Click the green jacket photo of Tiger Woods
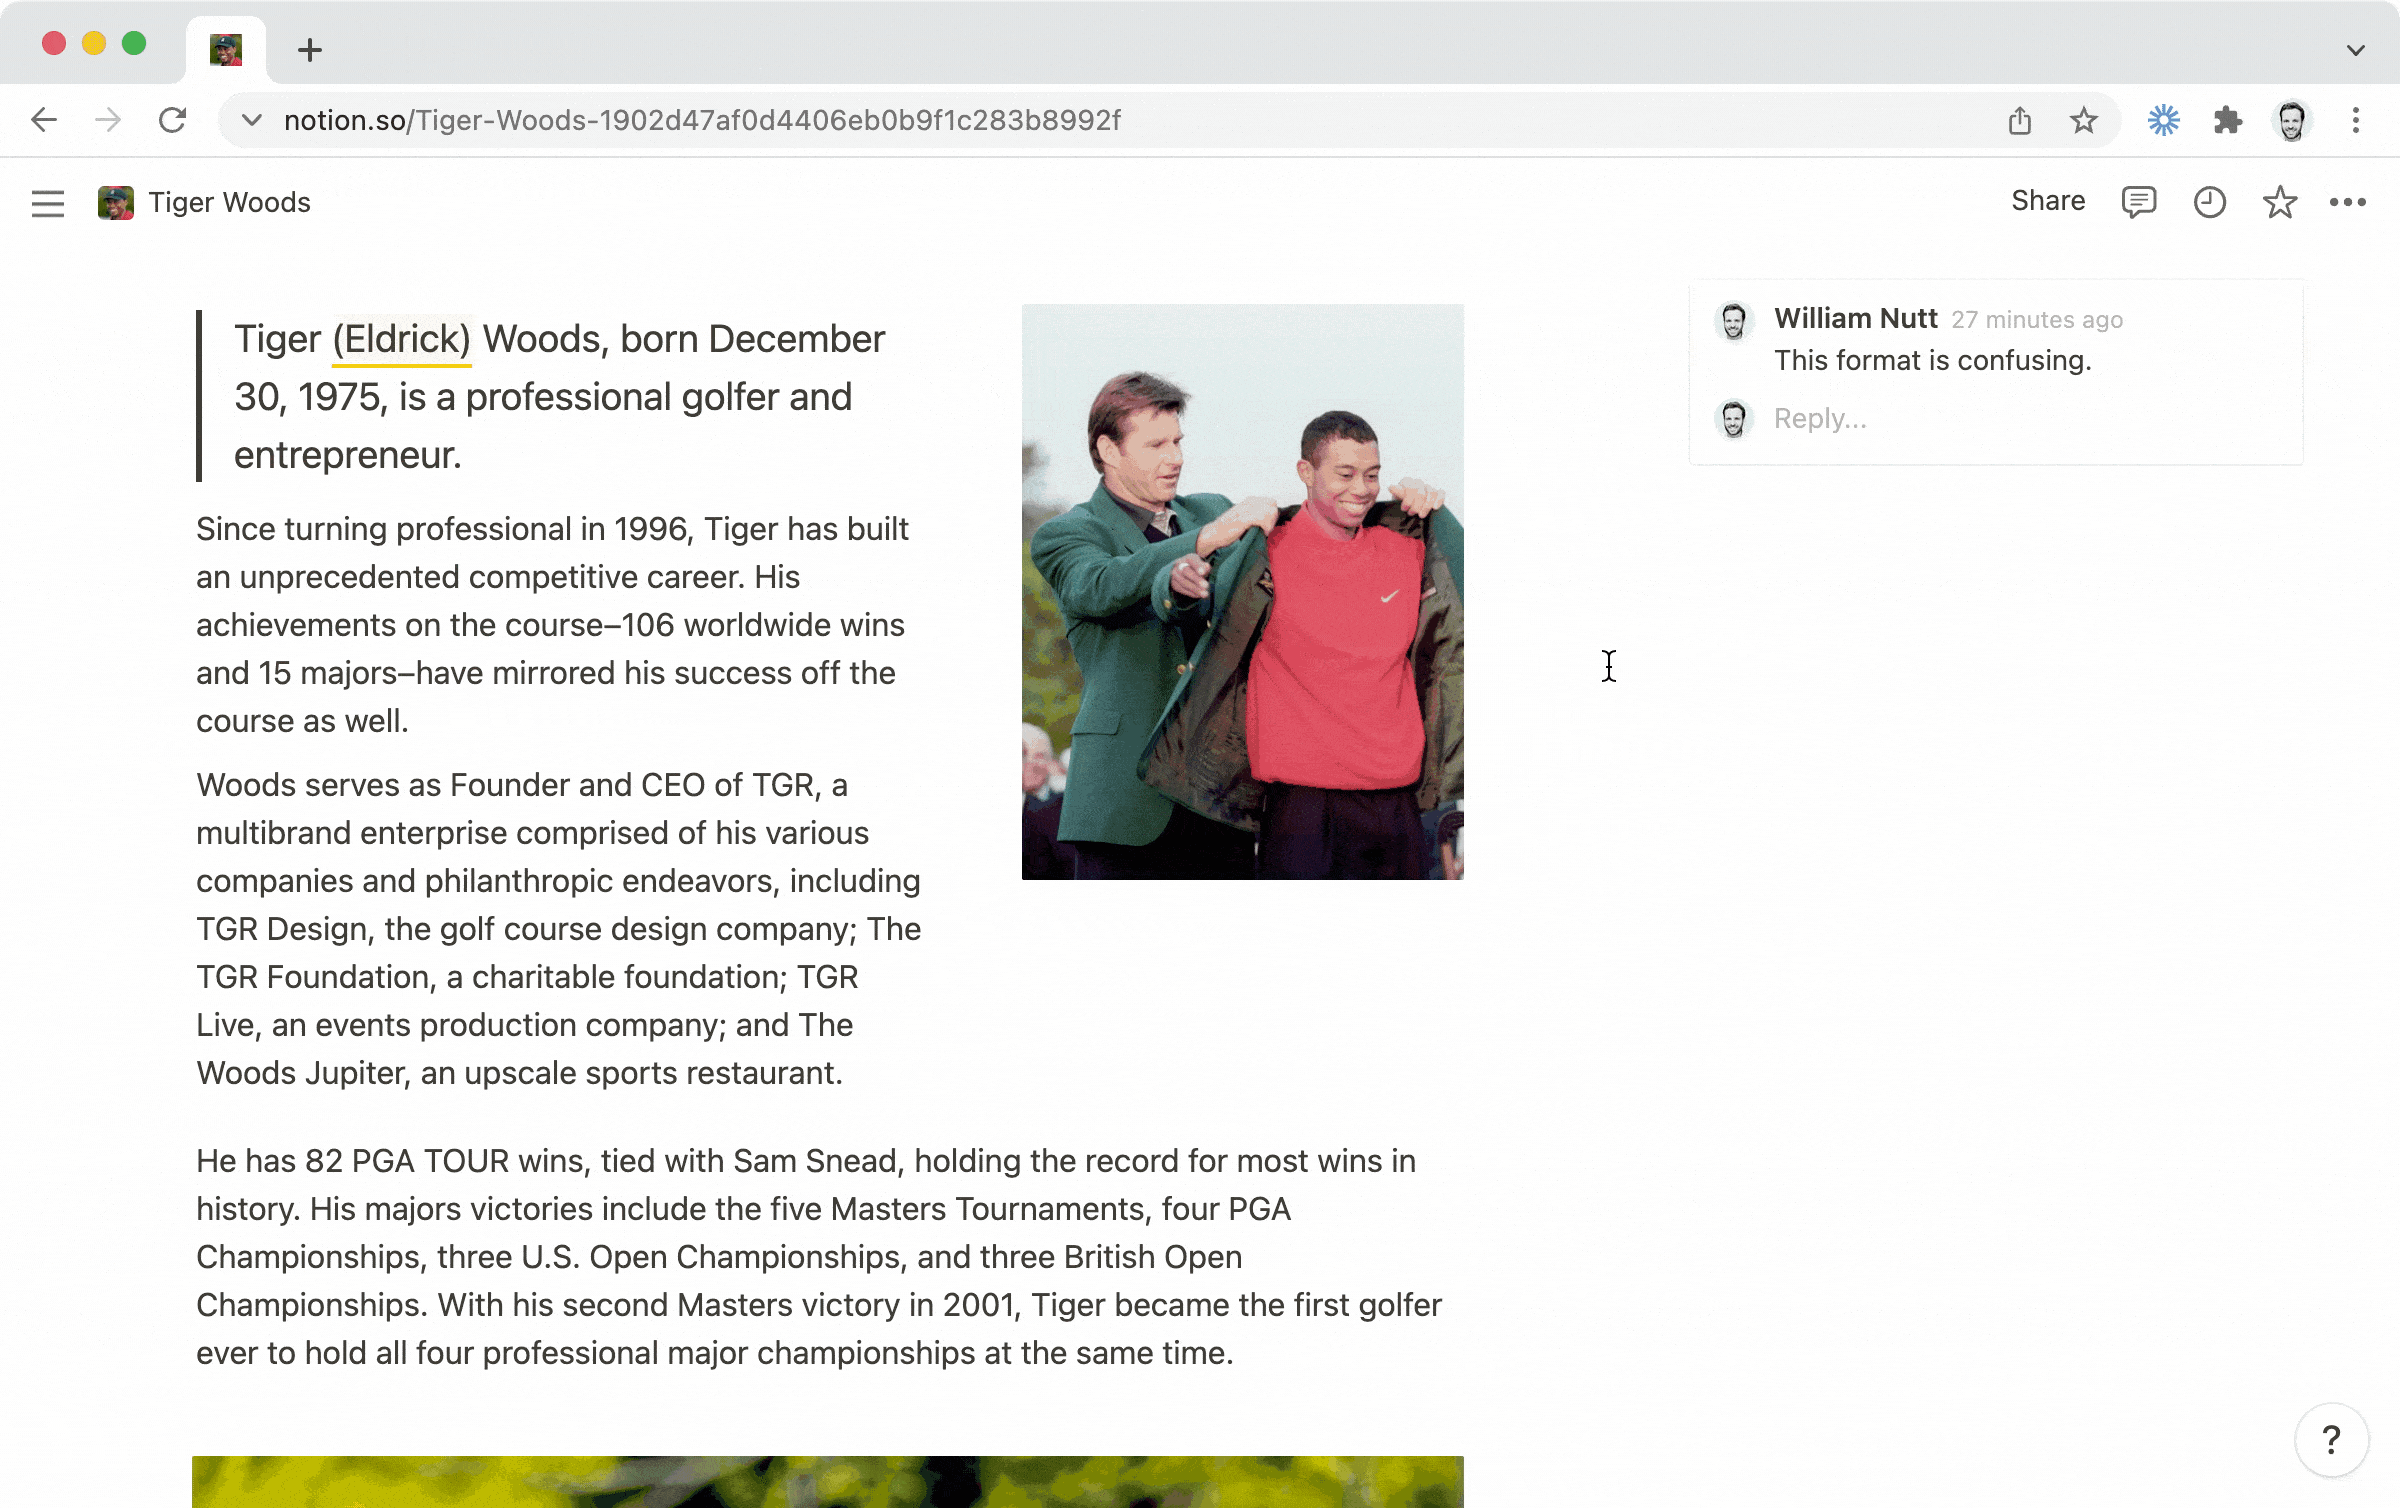This screenshot has height=1508, width=2400. click(1243, 592)
